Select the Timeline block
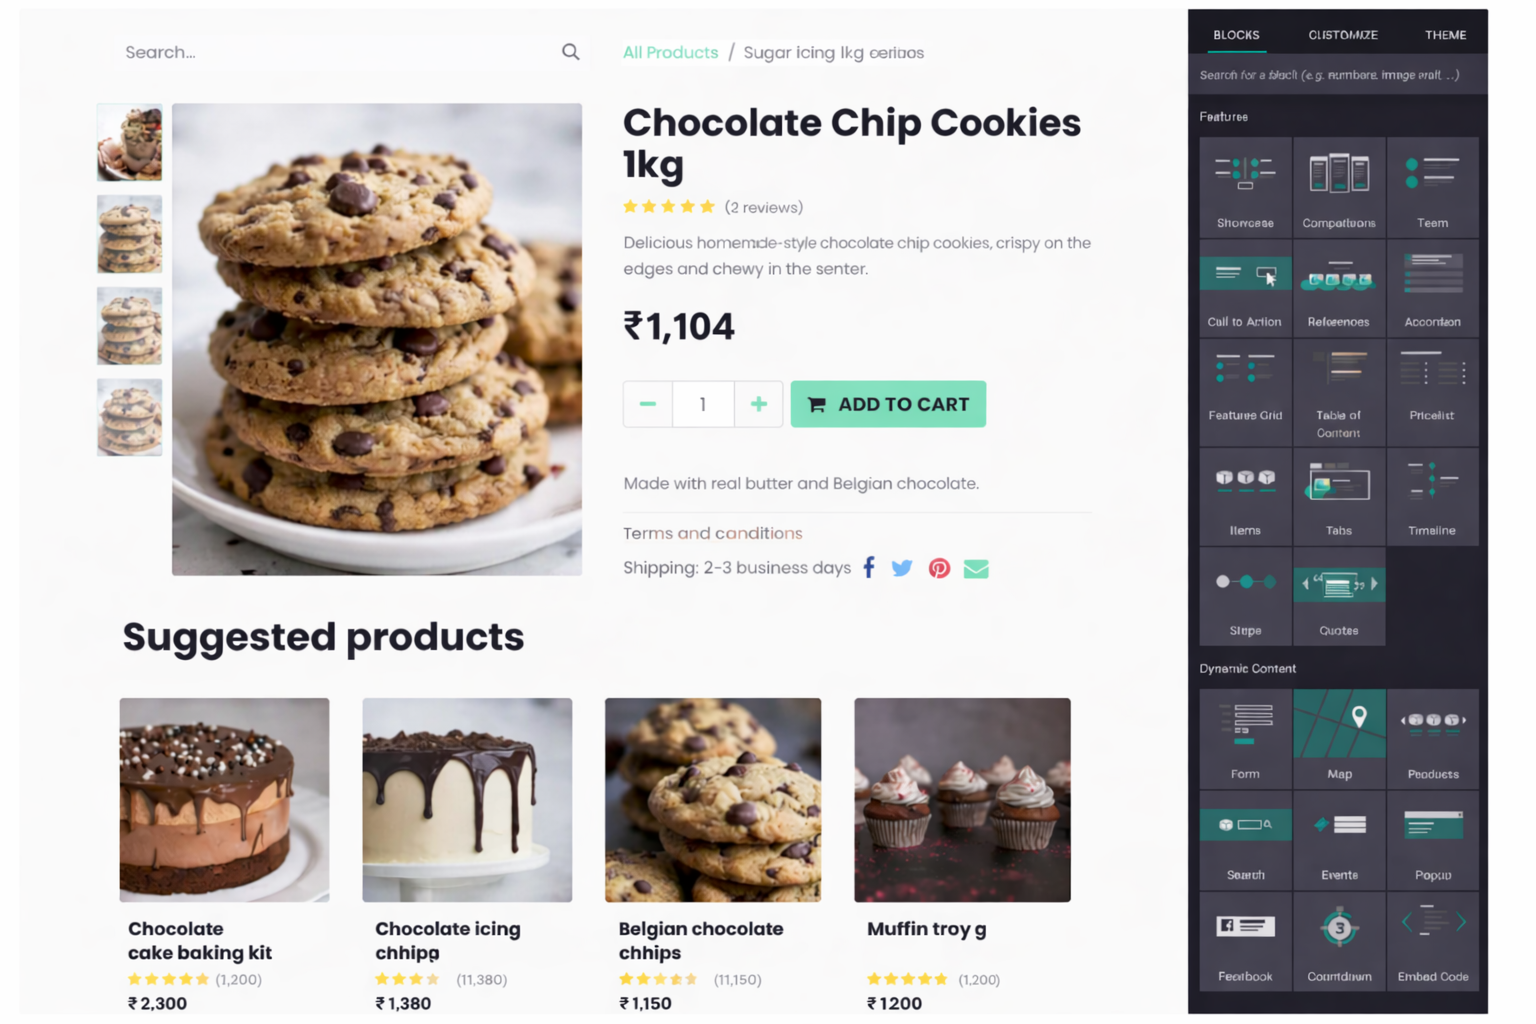This screenshot has height=1024, width=1536. click(1432, 497)
